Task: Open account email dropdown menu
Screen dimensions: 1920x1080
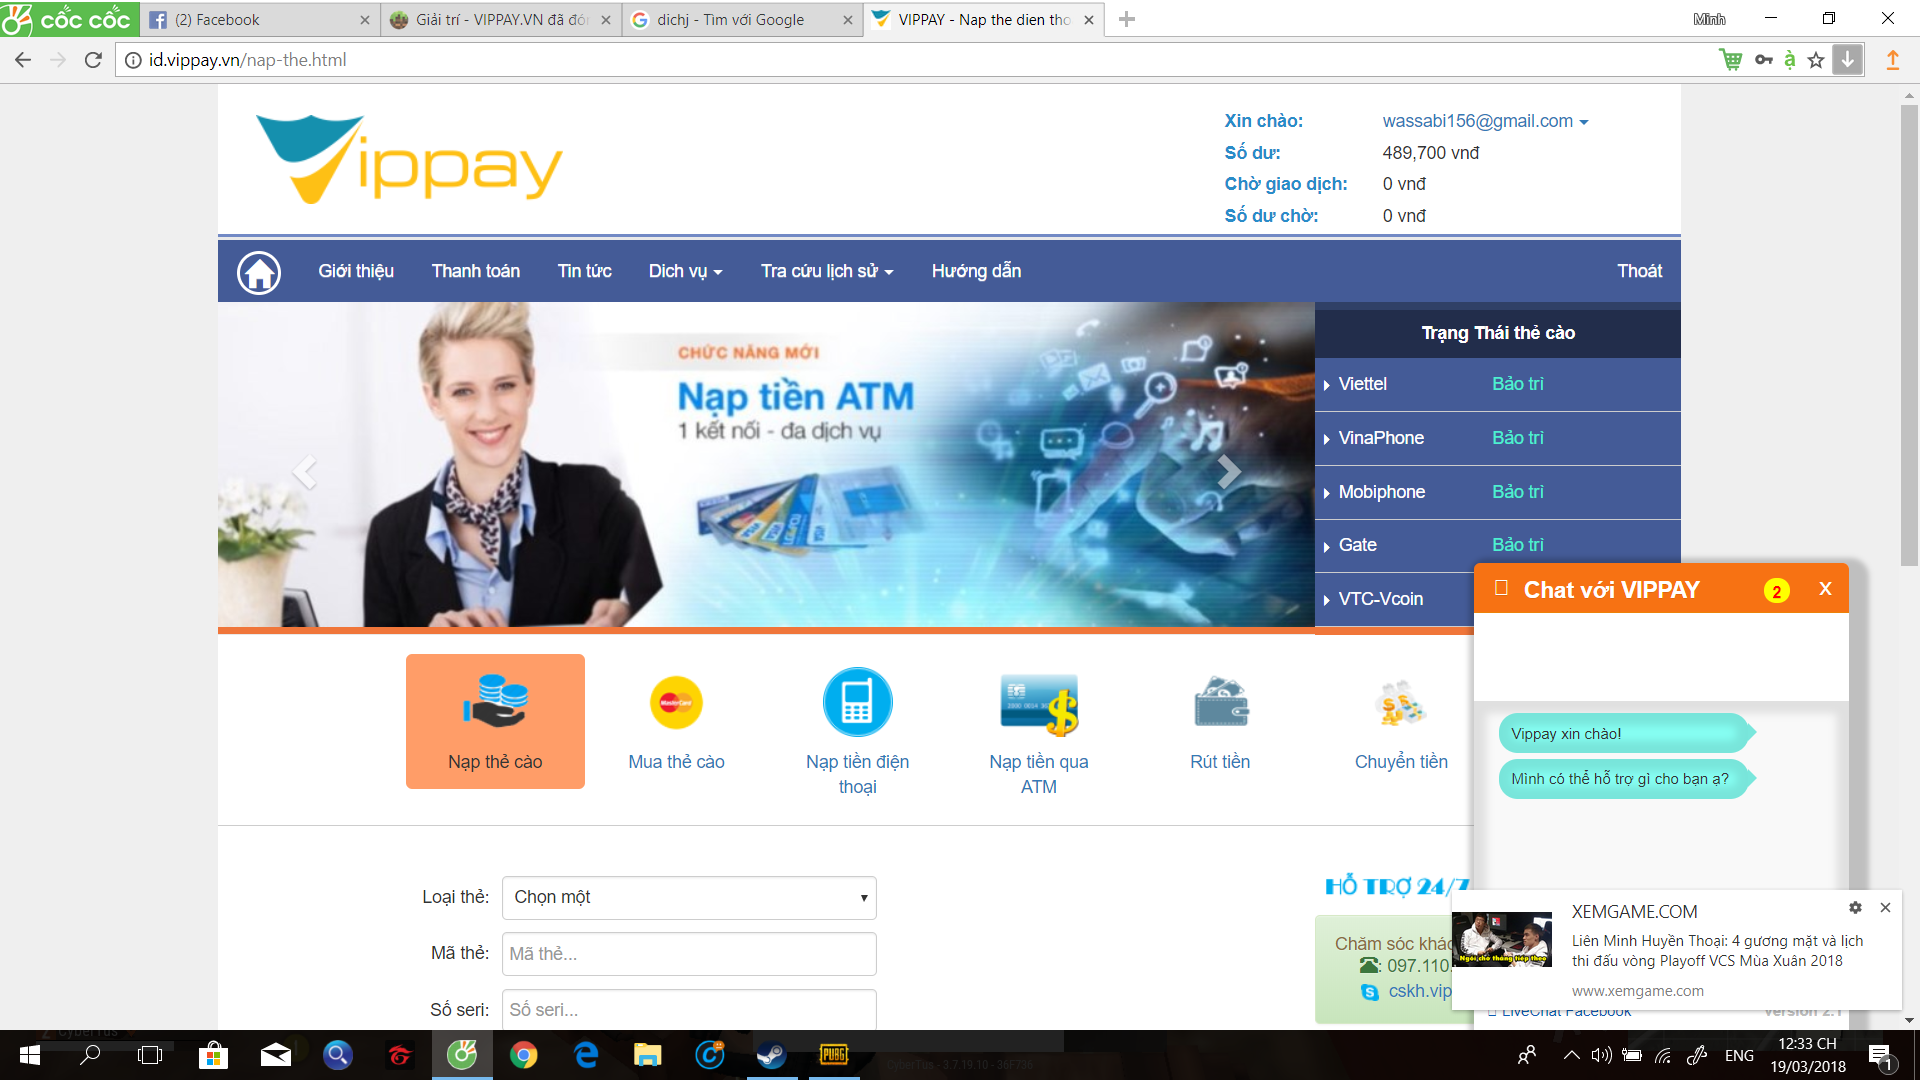Action: point(1485,121)
